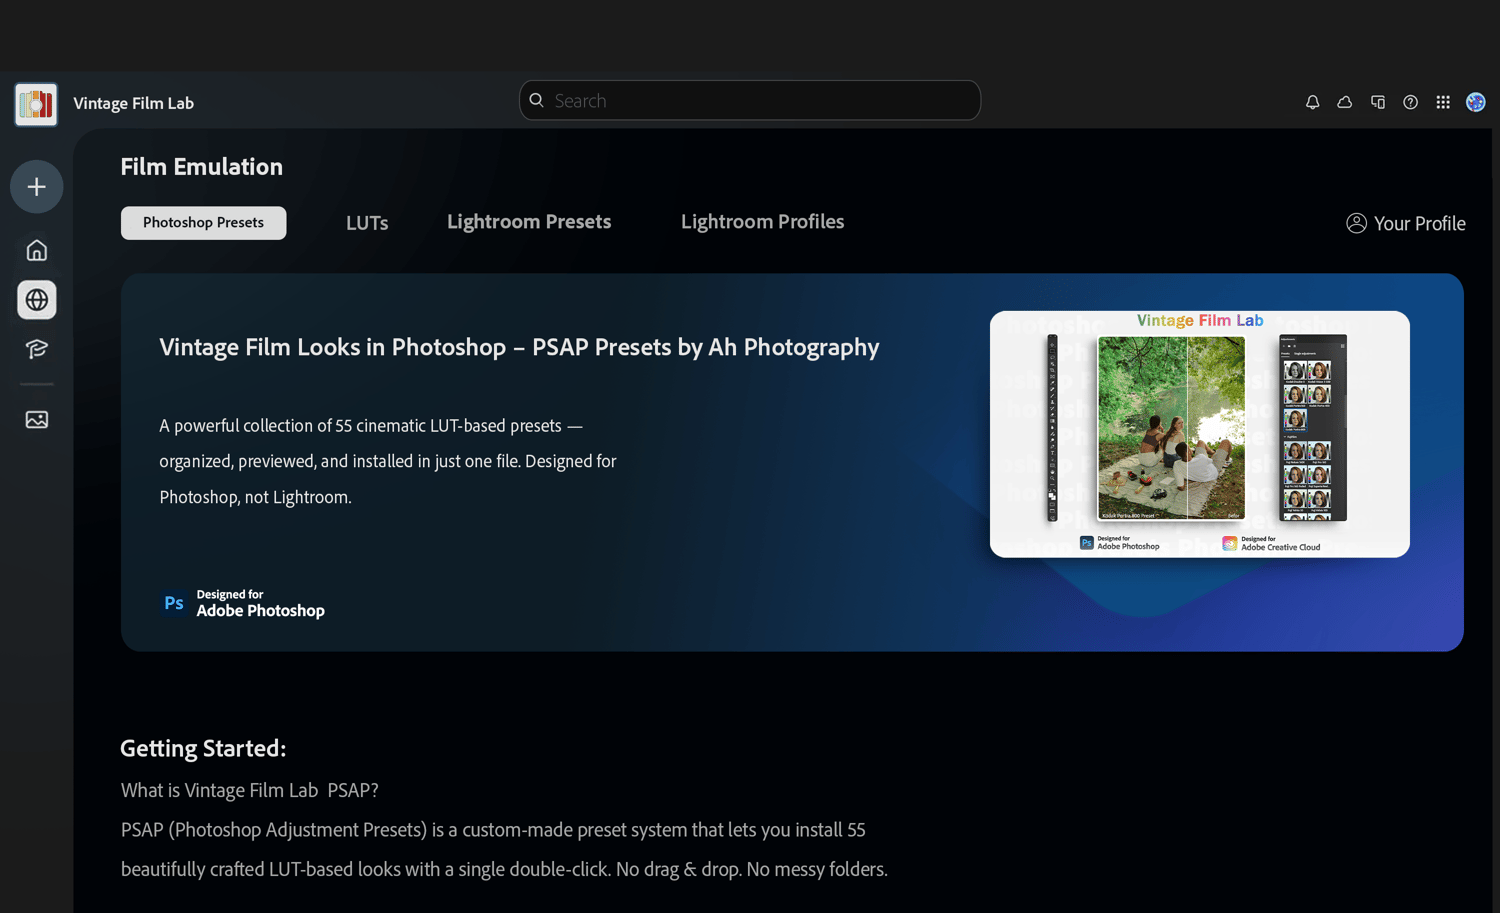Select the Photoshop Presets tab
This screenshot has width=1500, height=913.
click(x=203, y=223)
